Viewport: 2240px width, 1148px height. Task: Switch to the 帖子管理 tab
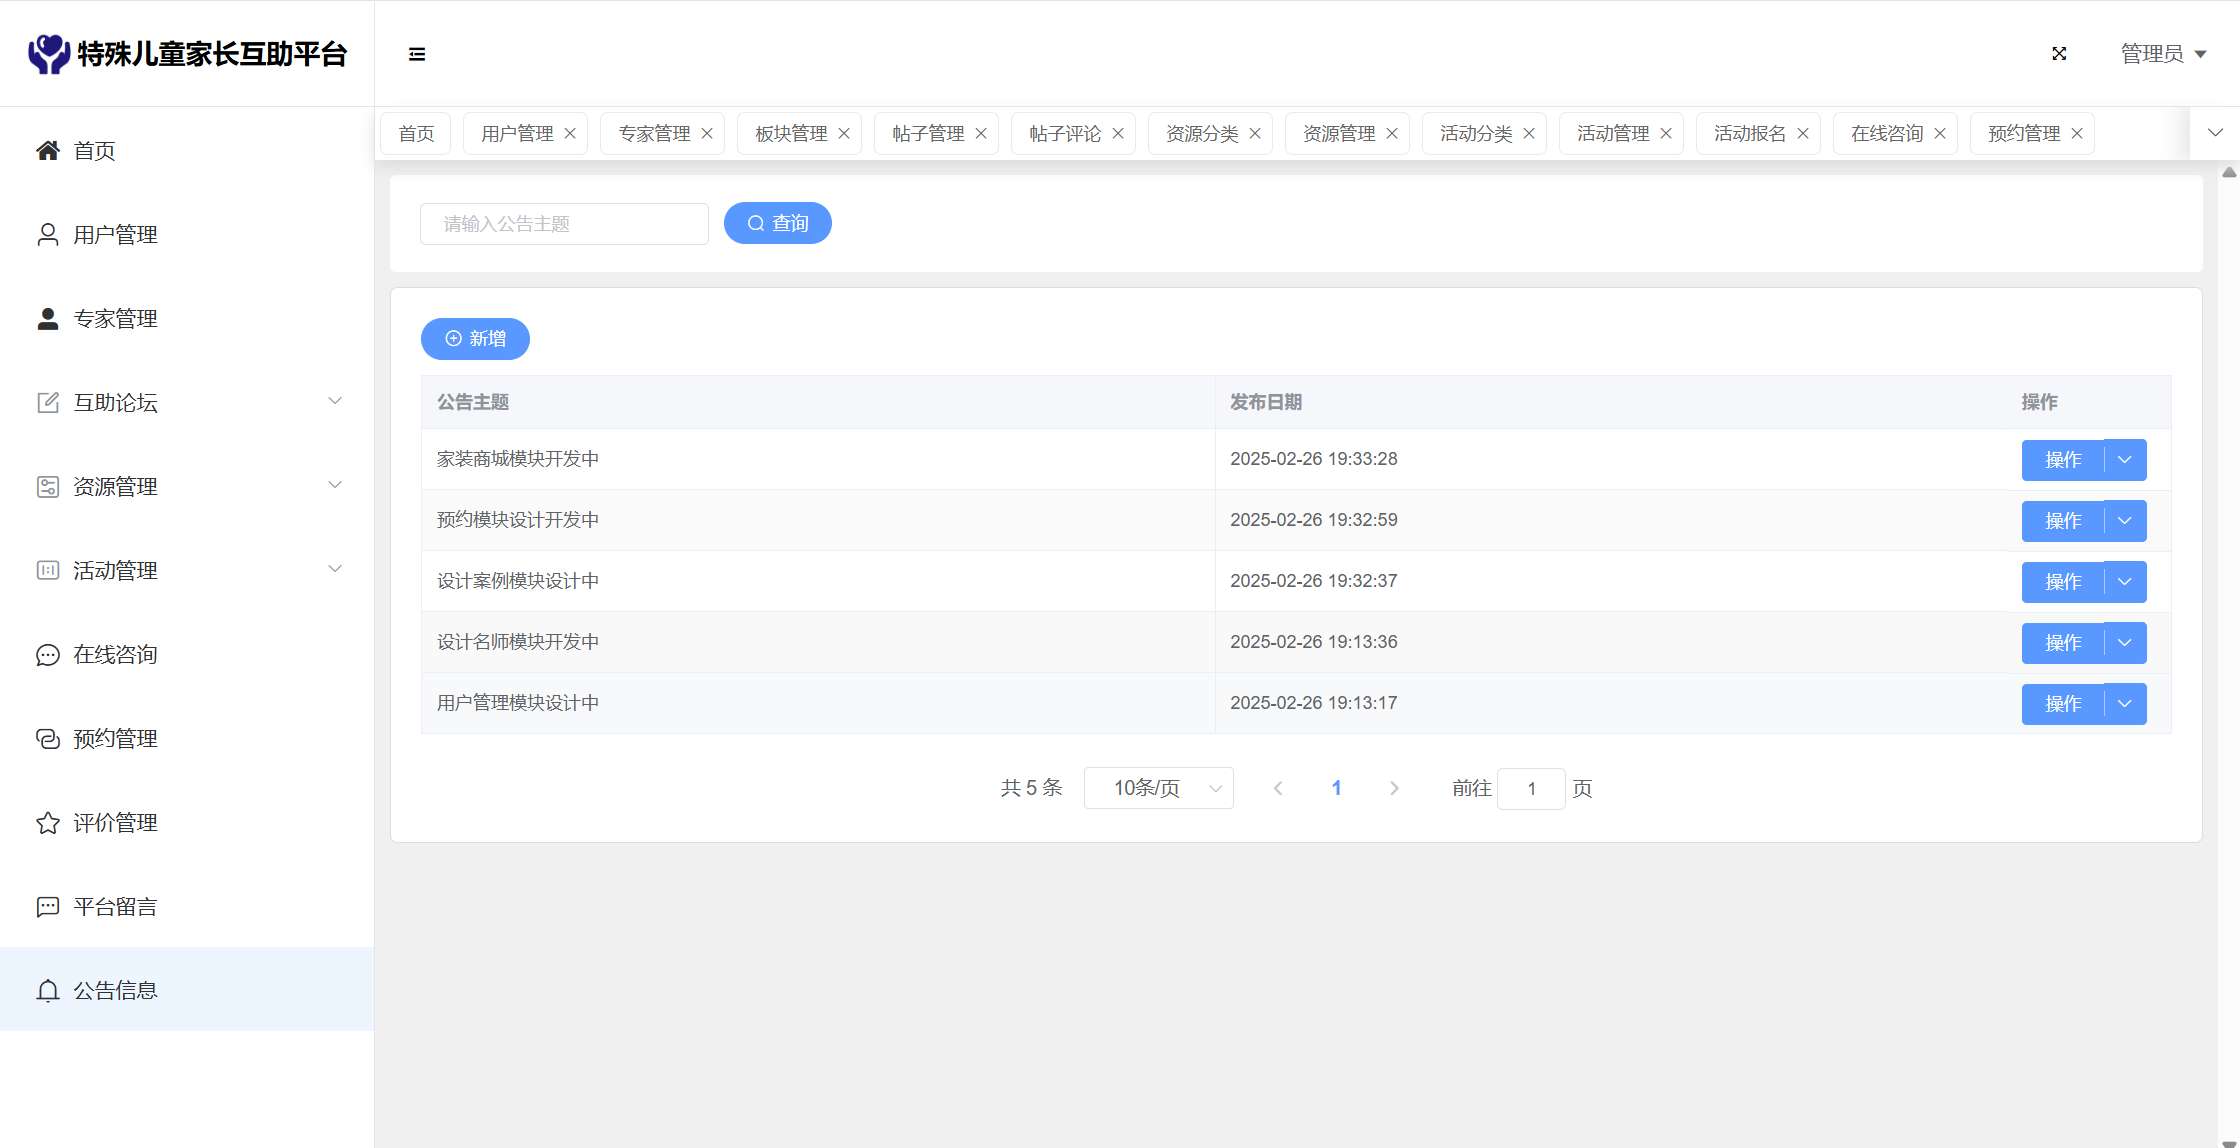pyautogui.click(x=927, y=134)
